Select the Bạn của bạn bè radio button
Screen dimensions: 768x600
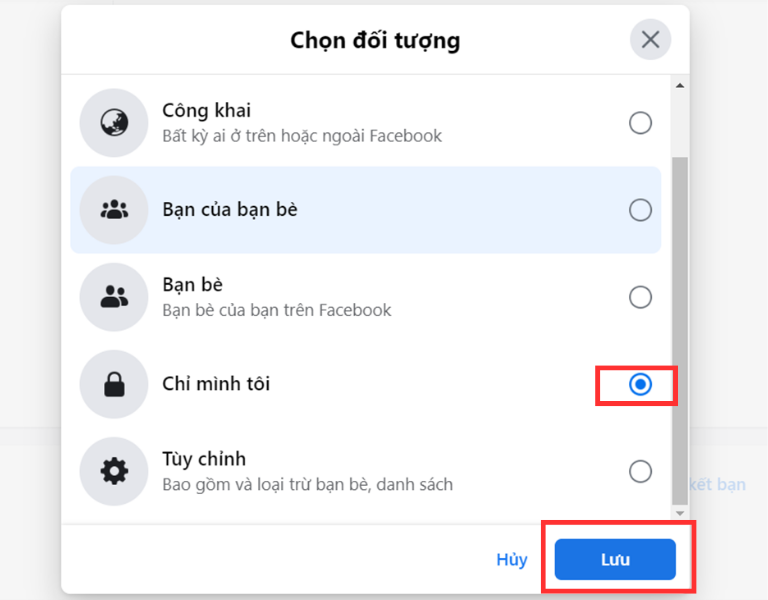tap(640, 210)
